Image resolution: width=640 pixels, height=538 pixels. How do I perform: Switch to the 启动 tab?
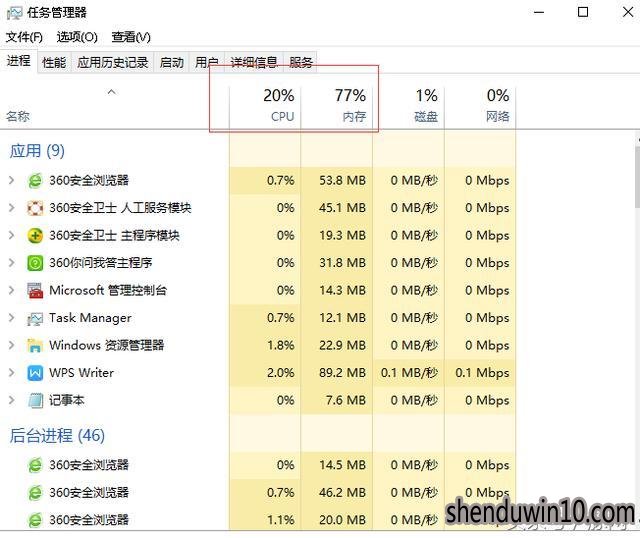[x=171, y=62]
